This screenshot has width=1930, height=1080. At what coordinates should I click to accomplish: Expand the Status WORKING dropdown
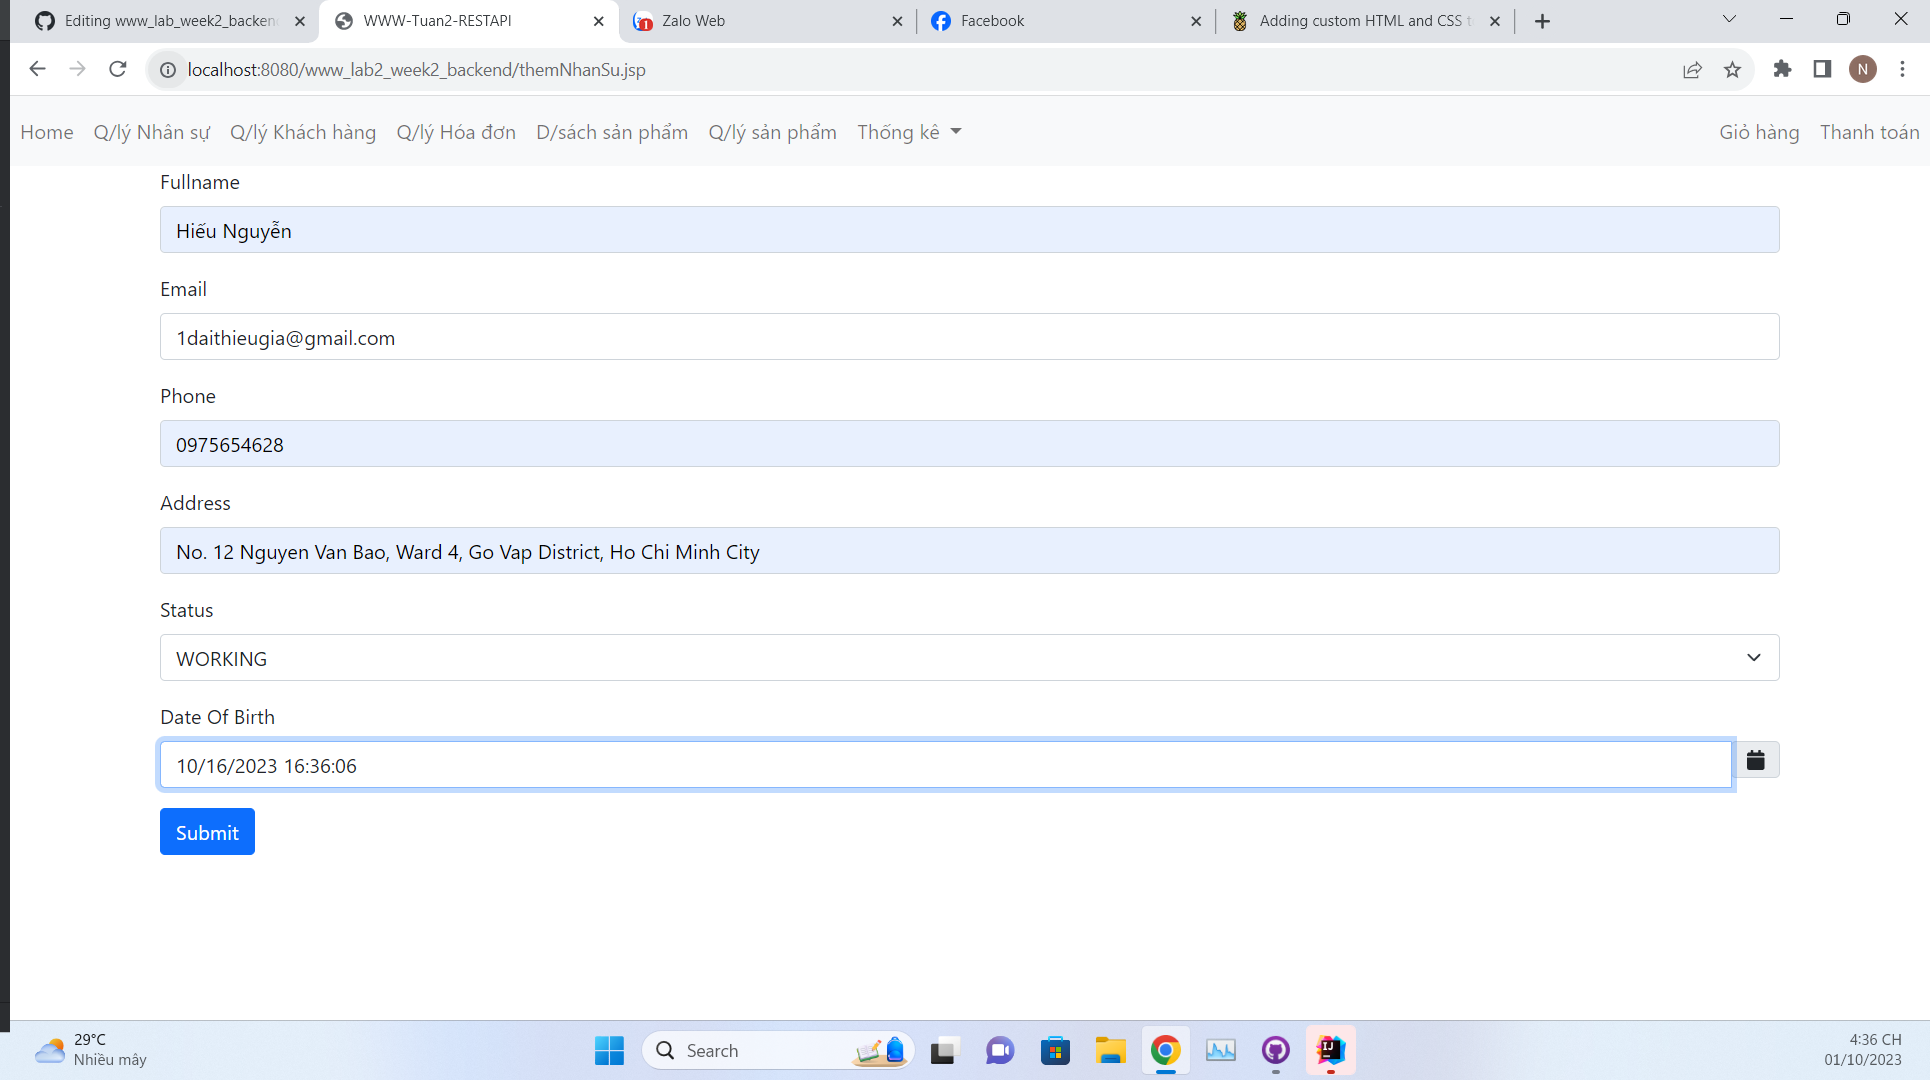[x=969, y=658]
